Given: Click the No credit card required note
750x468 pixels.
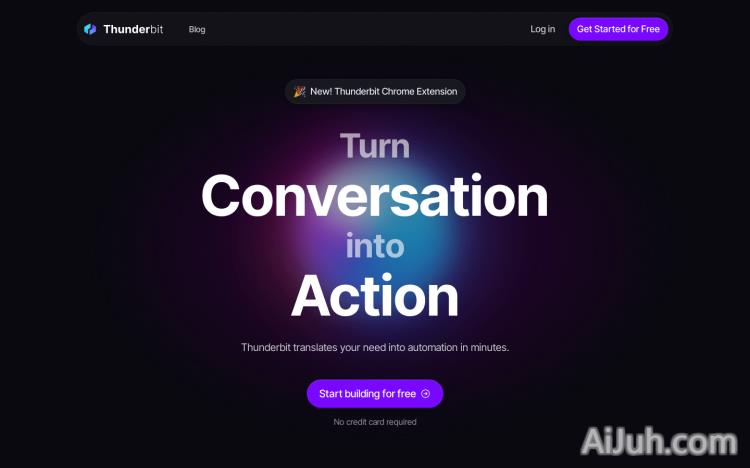Looking at the screenshot, I should [375, 422].
